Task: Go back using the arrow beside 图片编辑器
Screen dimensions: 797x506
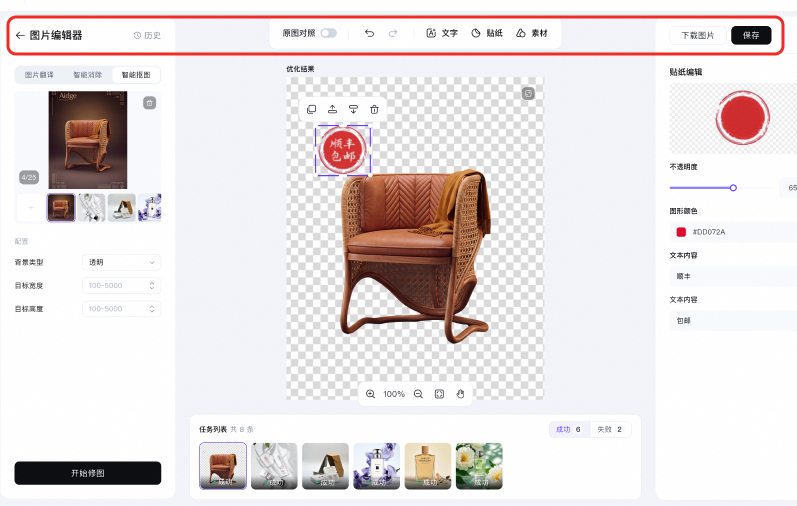Action: point(20,35)
